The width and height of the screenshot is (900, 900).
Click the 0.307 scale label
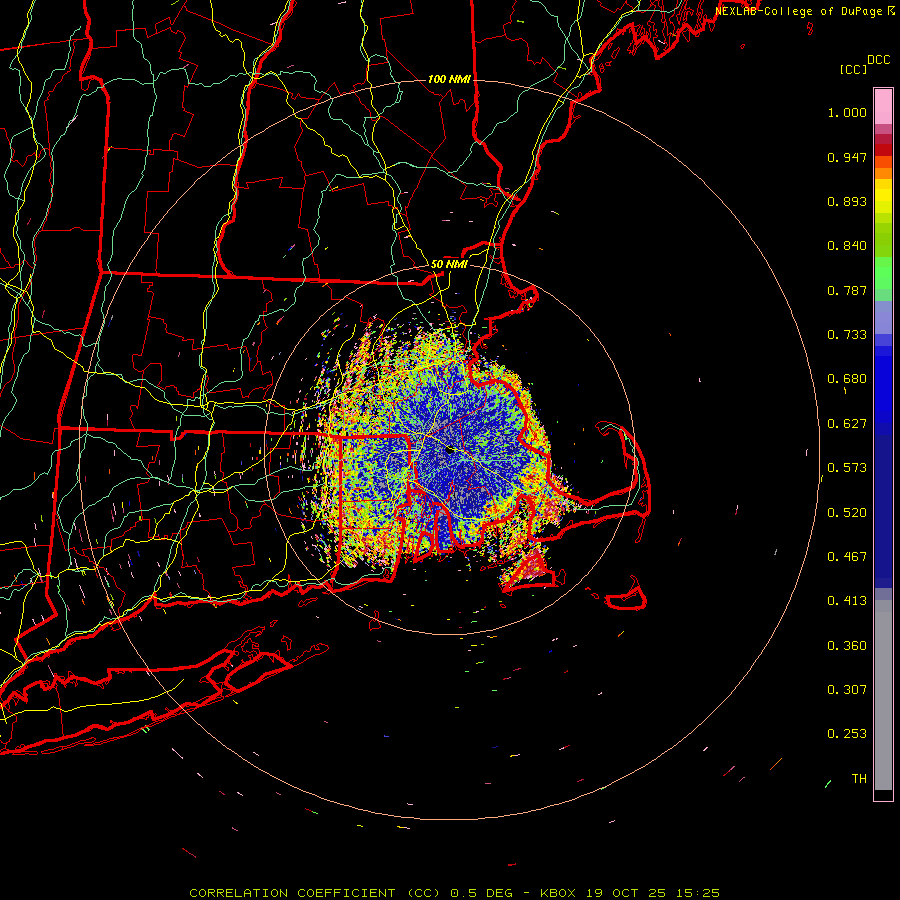pos(847,690)
